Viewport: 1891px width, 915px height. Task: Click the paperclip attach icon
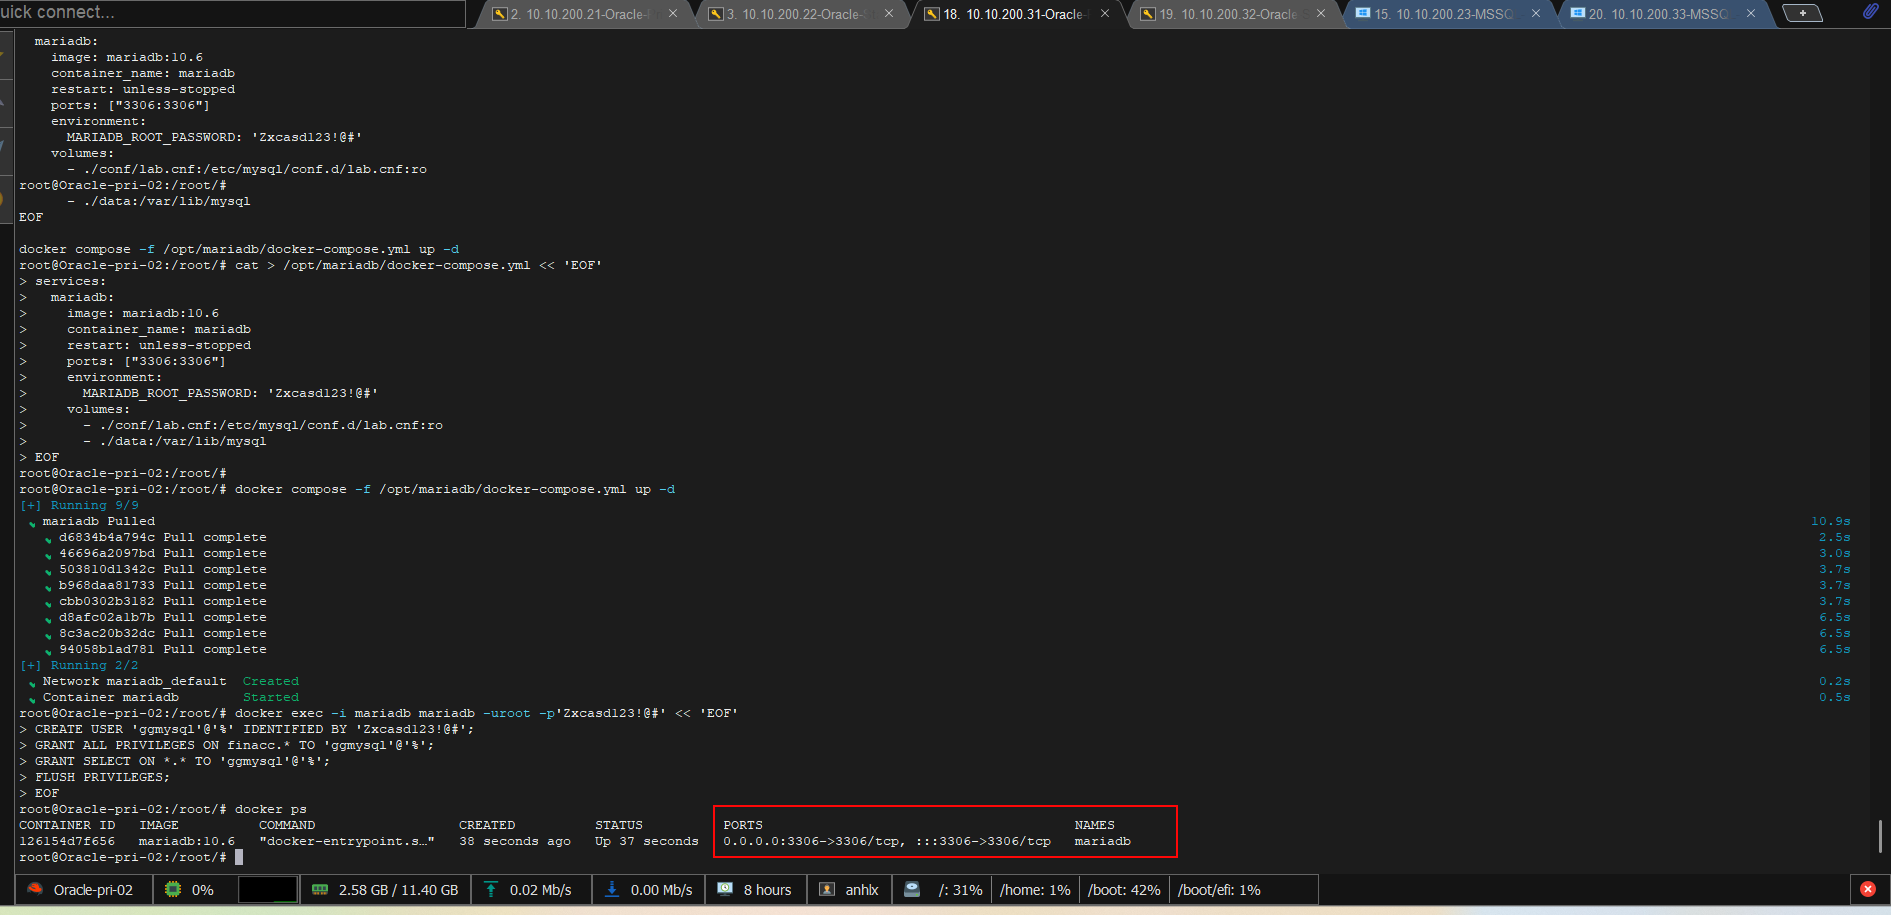point(1870,11)
